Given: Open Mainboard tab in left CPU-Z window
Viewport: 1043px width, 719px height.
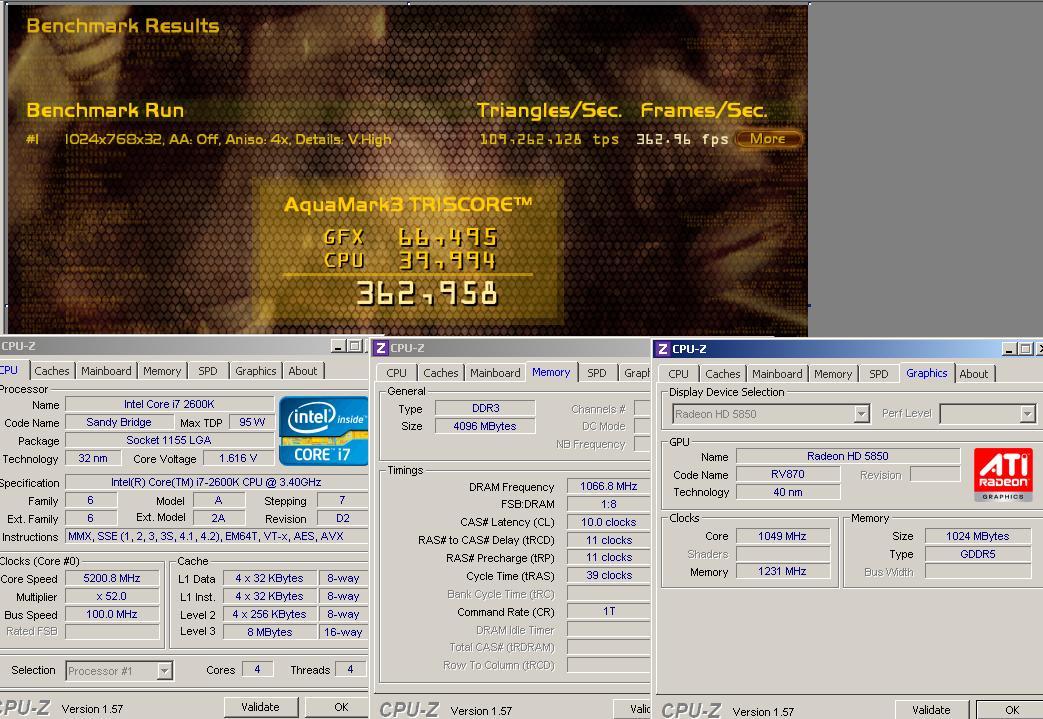Looking at the screenshot, I should pos(106,371).
